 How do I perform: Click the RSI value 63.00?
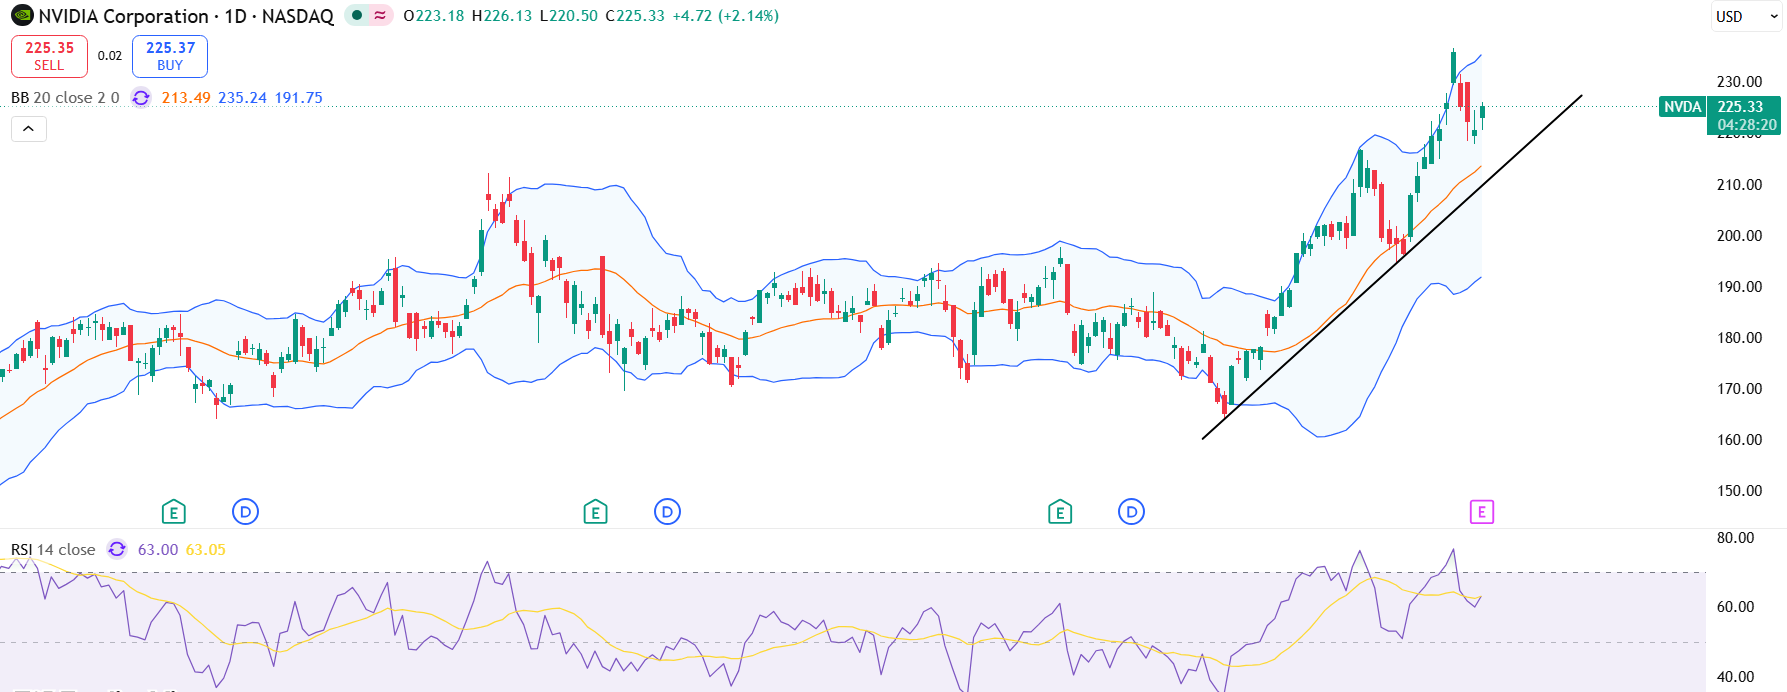(158, 549)
